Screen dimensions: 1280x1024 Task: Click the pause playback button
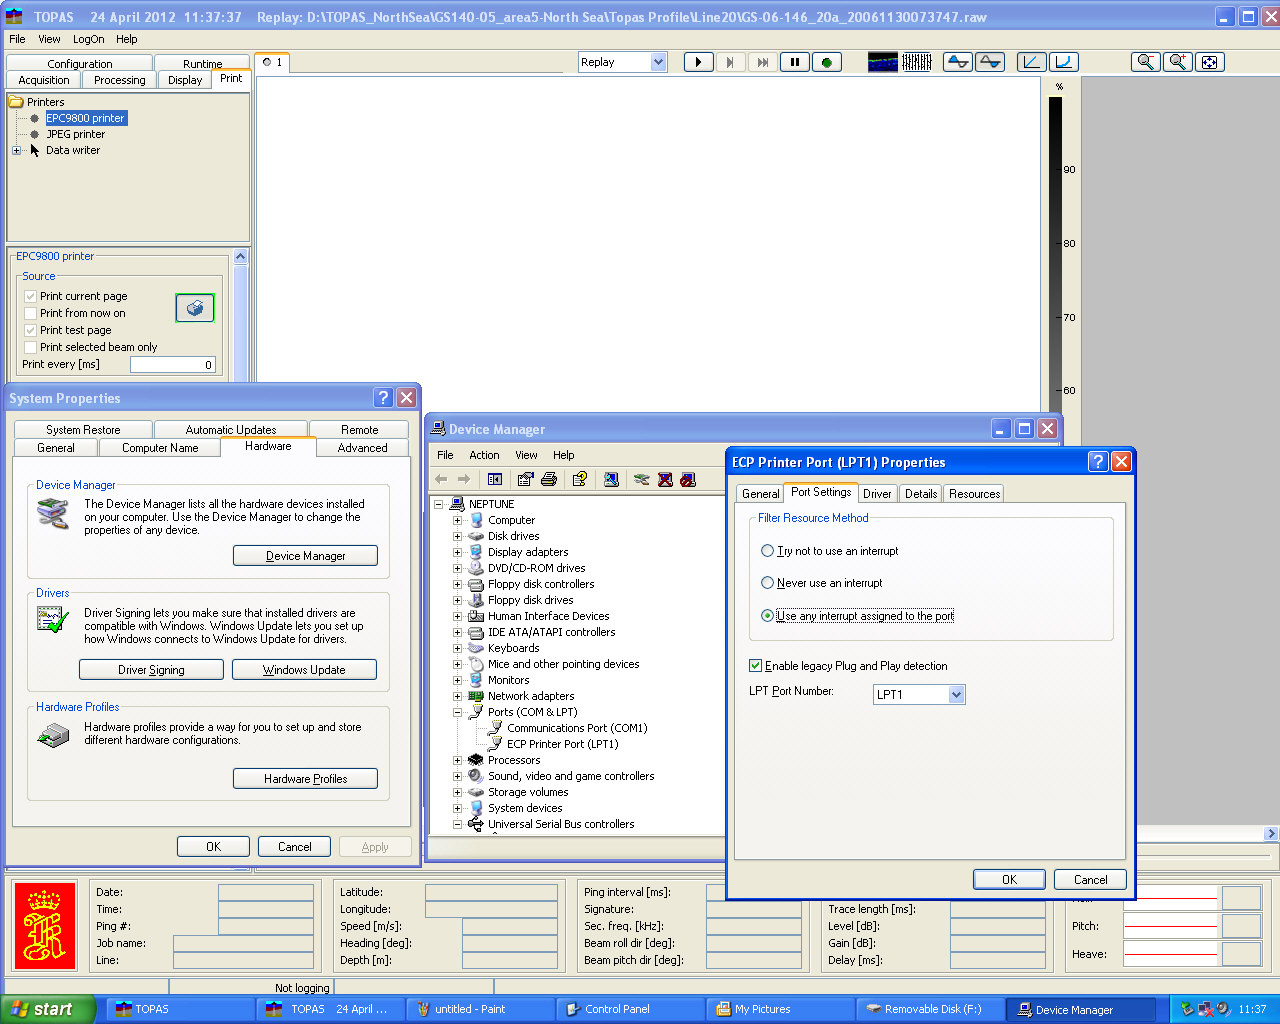(795, 62)
